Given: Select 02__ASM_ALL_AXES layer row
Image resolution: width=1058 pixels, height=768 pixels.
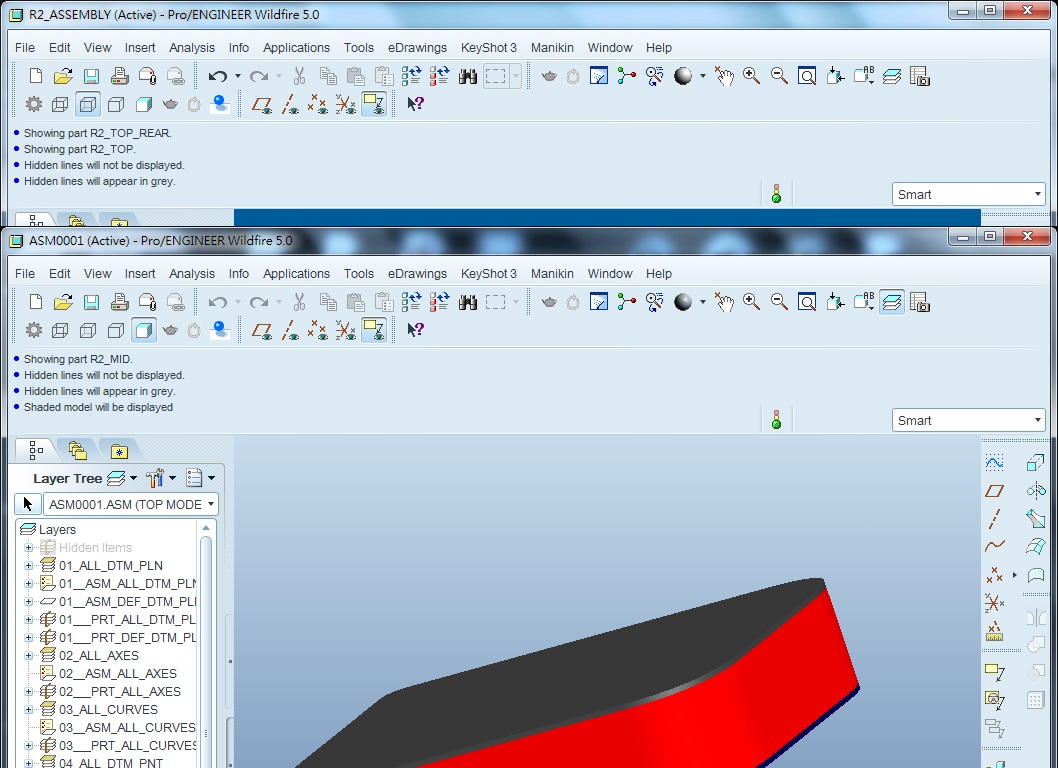Looking at the screenshot, I should pyautogui.click(x=117, y=674).
